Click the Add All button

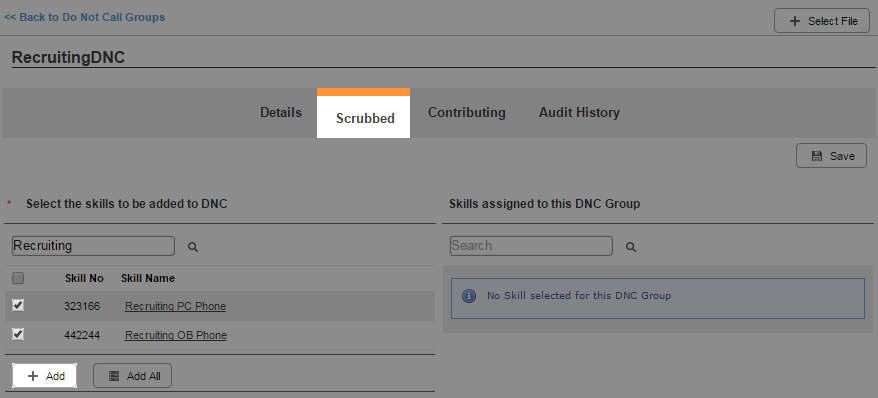[x=132, y=376]
